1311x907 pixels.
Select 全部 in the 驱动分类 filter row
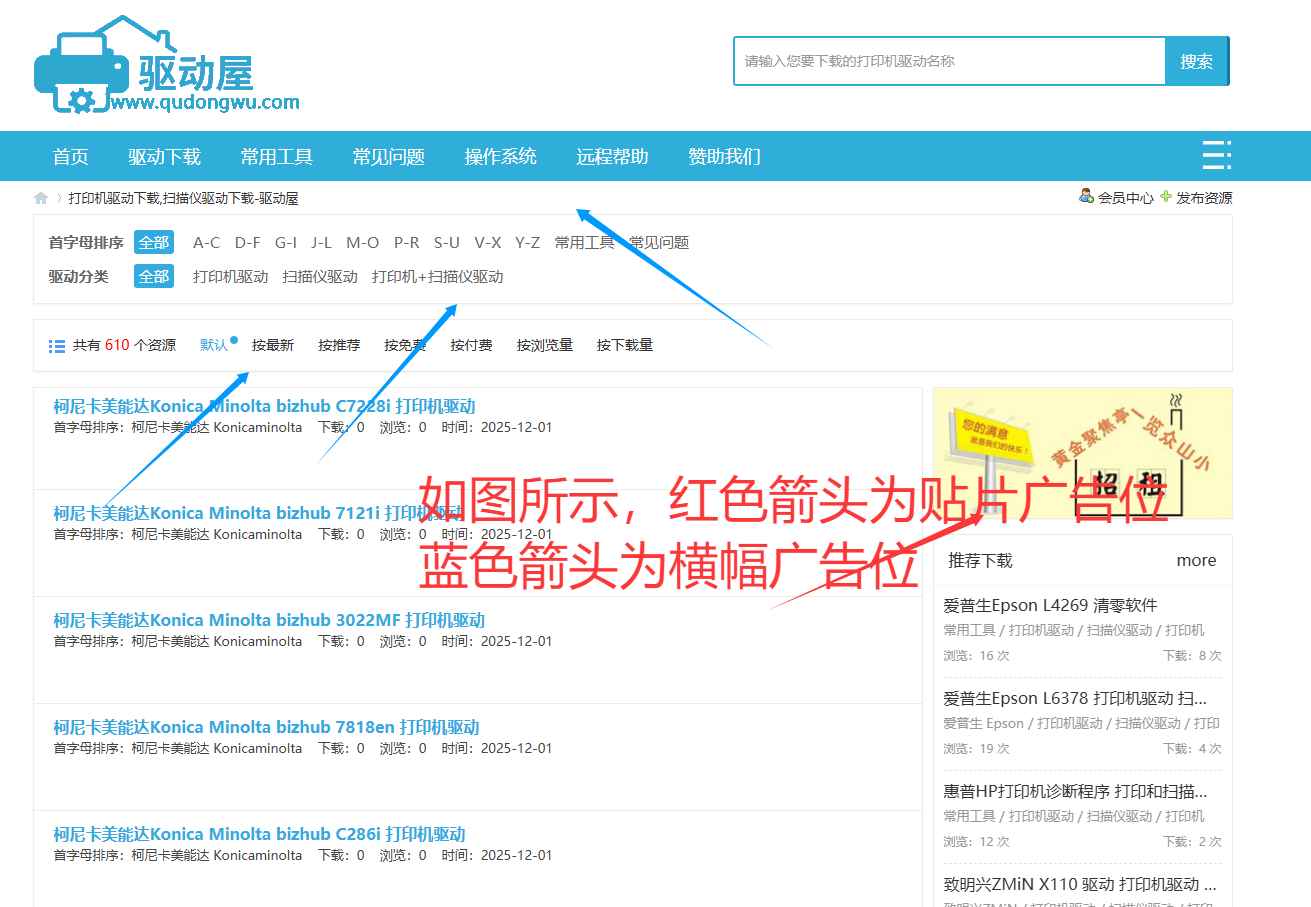(153, 277)
